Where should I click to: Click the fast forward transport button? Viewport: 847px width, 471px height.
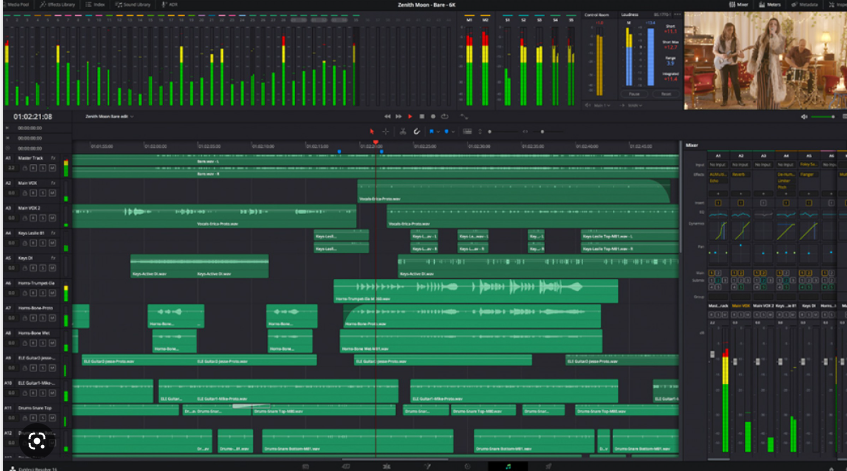pos(399,117)
